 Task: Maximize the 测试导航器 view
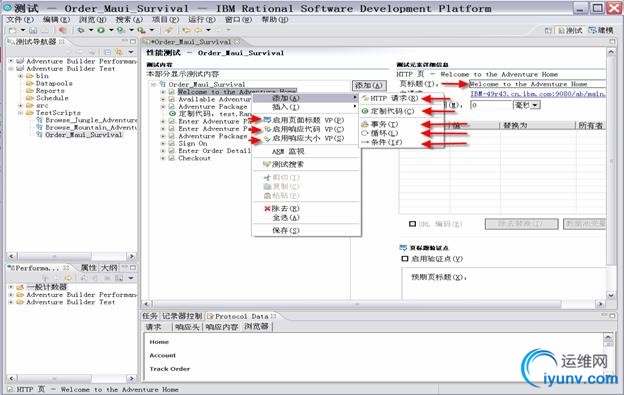pos(133,41)
